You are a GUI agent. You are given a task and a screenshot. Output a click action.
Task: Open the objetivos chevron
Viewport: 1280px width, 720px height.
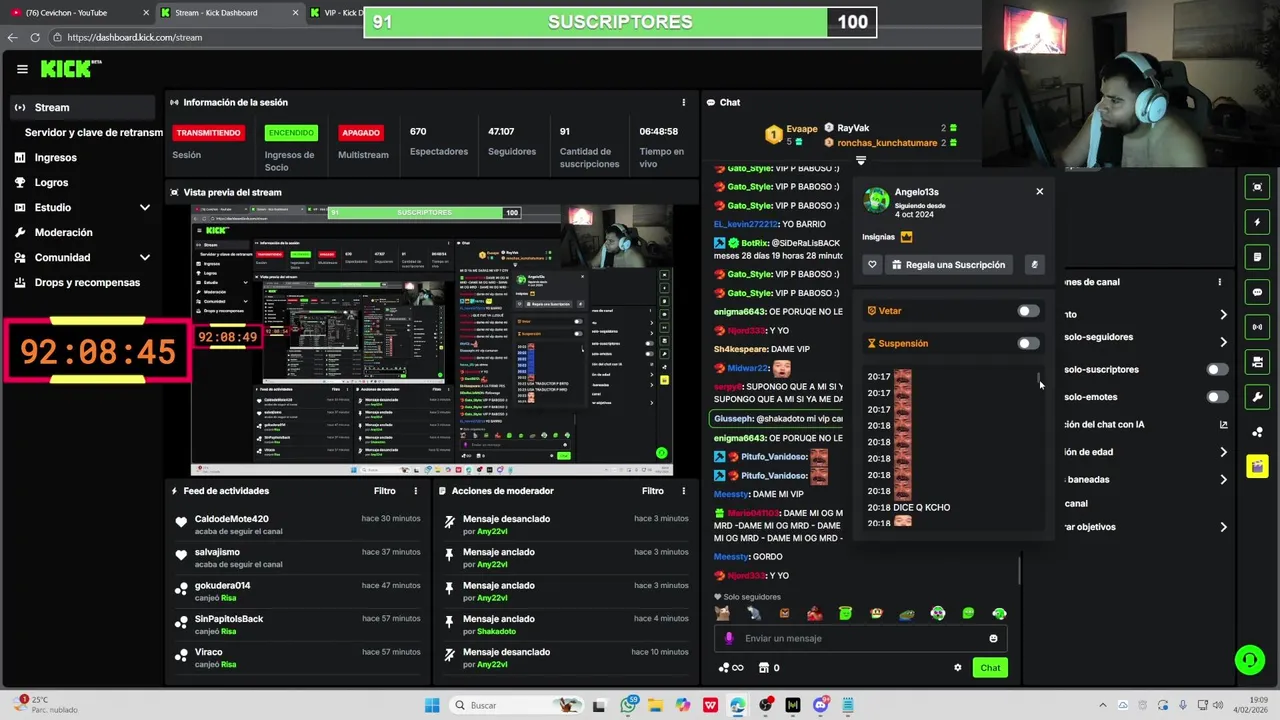1223,527
